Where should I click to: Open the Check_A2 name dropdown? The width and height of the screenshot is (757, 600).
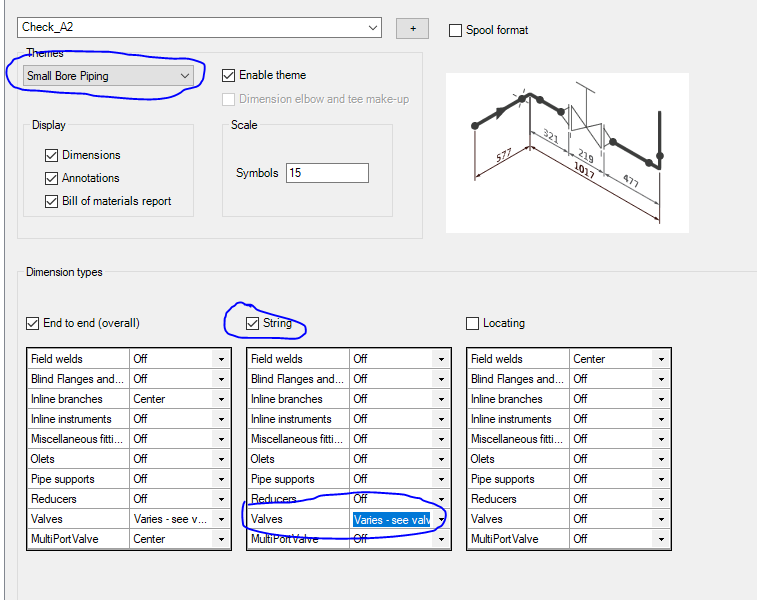[373, 28]
